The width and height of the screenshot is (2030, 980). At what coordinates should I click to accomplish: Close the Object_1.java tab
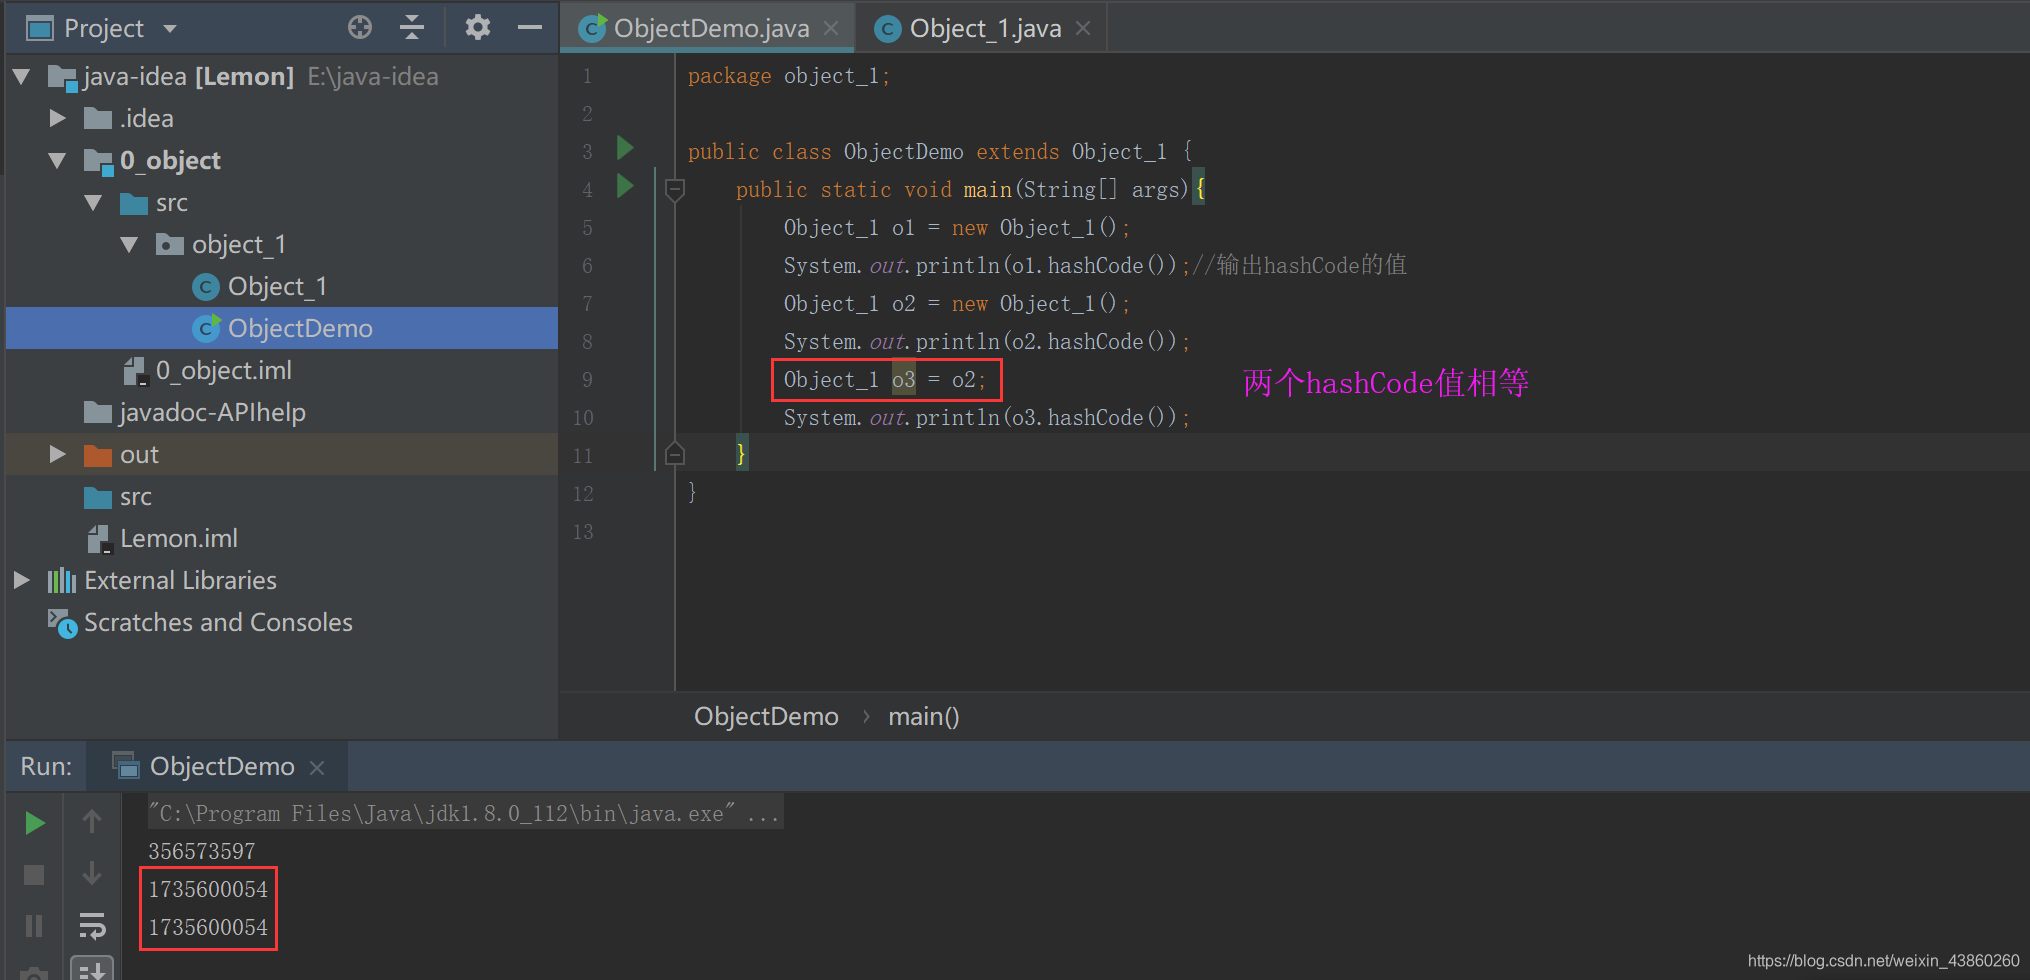pos(1083,29)
